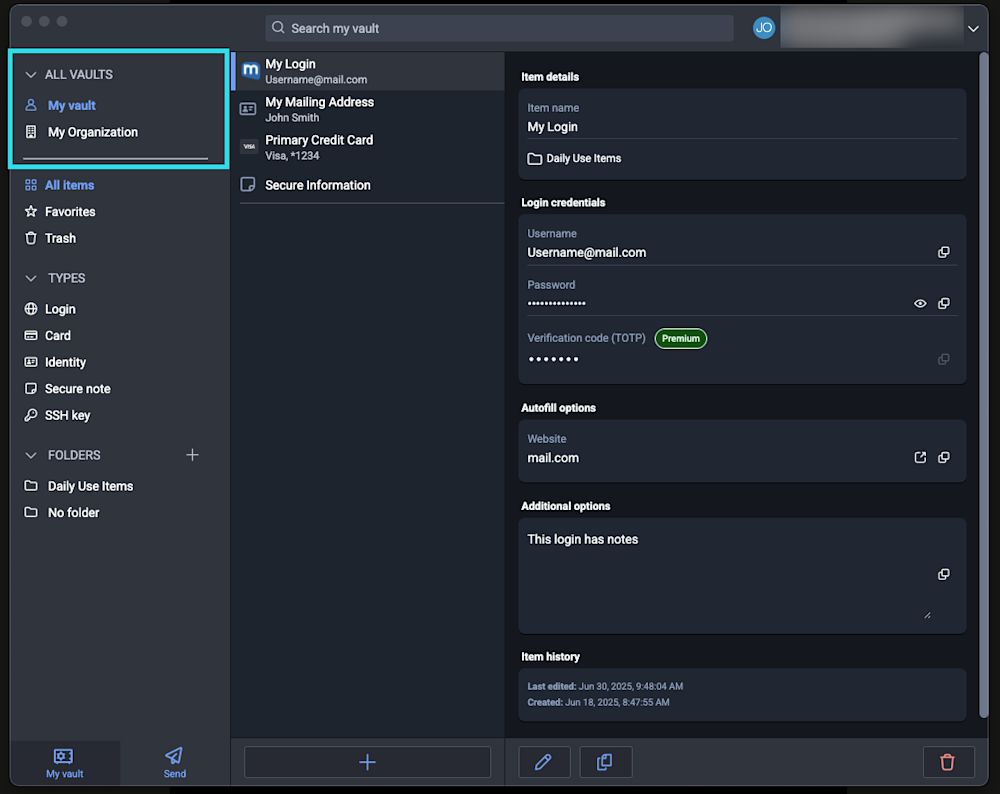Click the mail.com favicon on My Login
This screenshot has height=794, width=1000.
tap(251, 70)
